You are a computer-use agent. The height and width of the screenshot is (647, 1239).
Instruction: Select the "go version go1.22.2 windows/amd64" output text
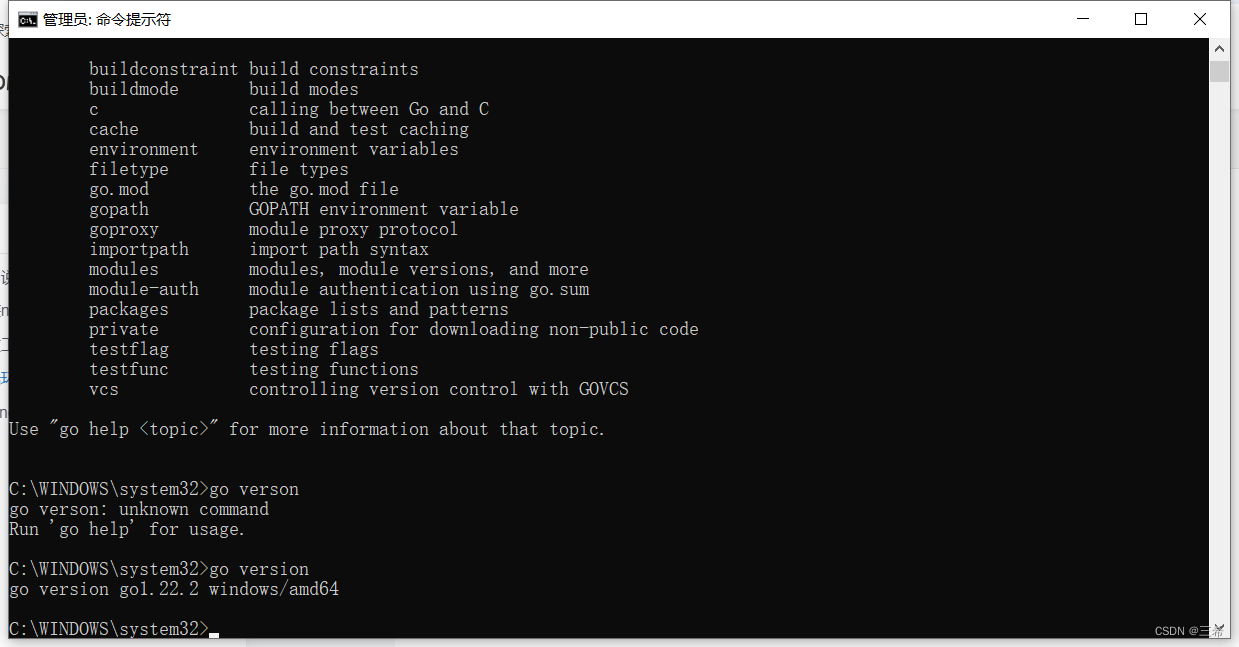coord(173,589)
